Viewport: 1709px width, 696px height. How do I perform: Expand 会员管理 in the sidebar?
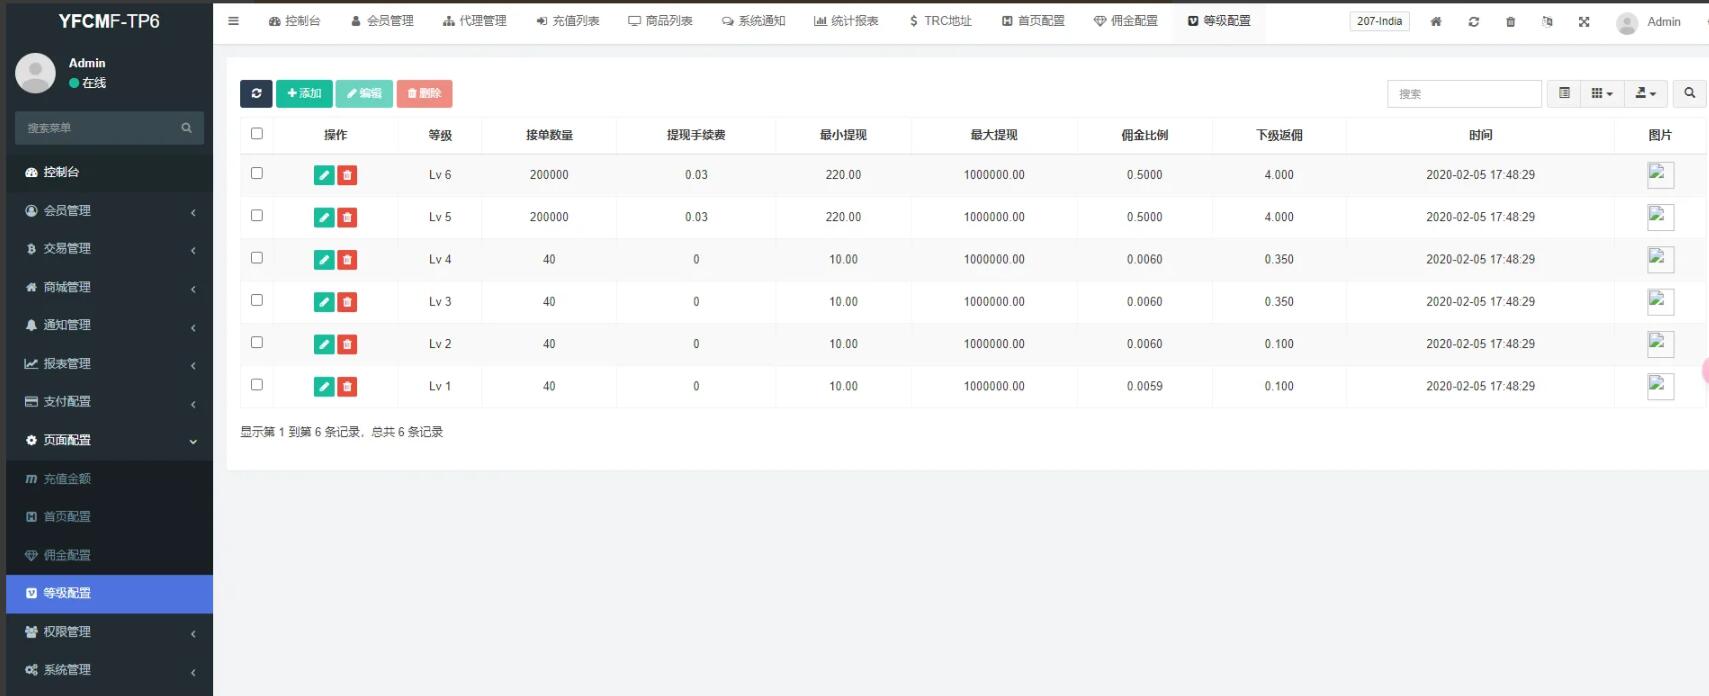[x=109, y=211]
